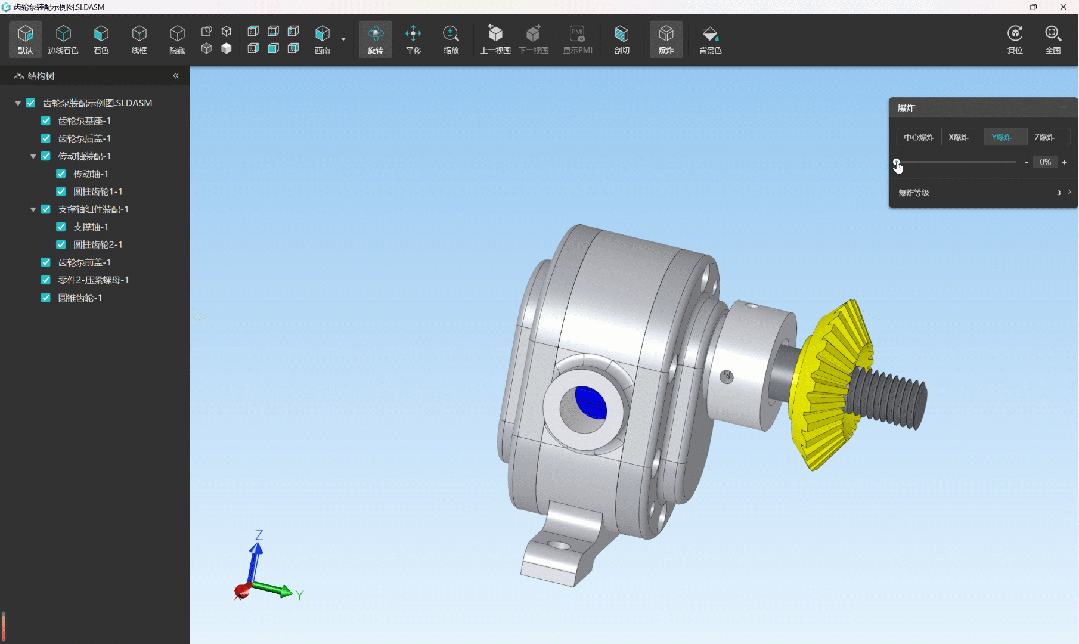
Task: Click the explode percentage slider handle
Action: tap(898, 162)
